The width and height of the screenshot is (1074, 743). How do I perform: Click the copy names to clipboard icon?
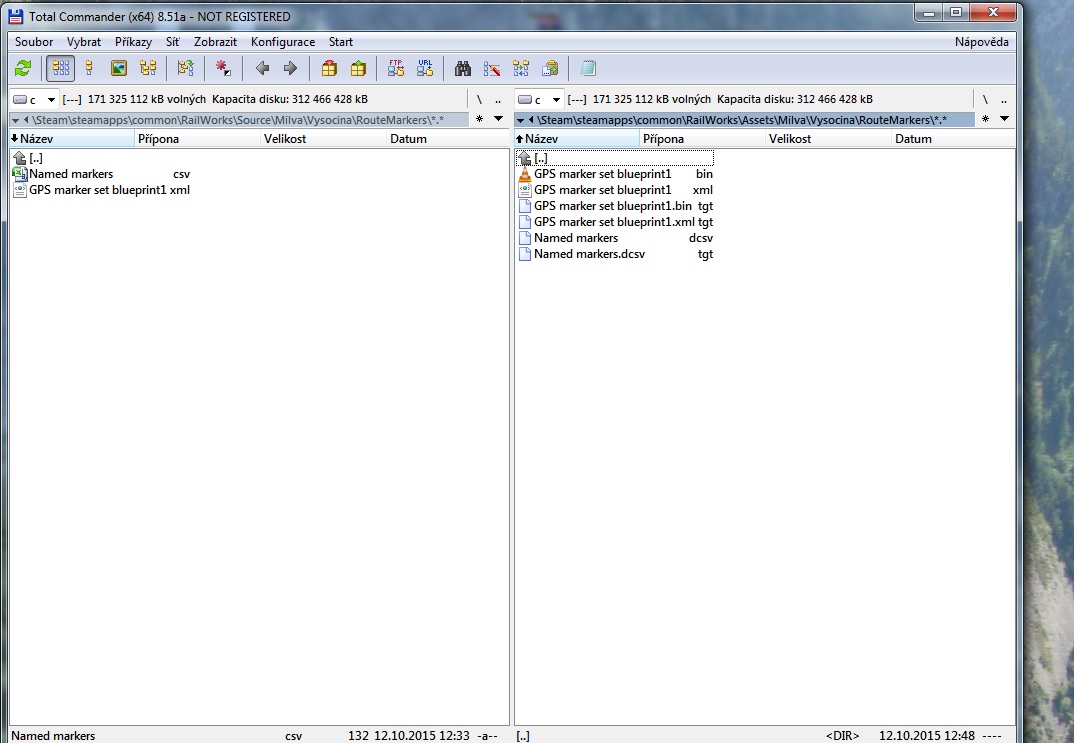pyautogui.click(x=550, y=68)
